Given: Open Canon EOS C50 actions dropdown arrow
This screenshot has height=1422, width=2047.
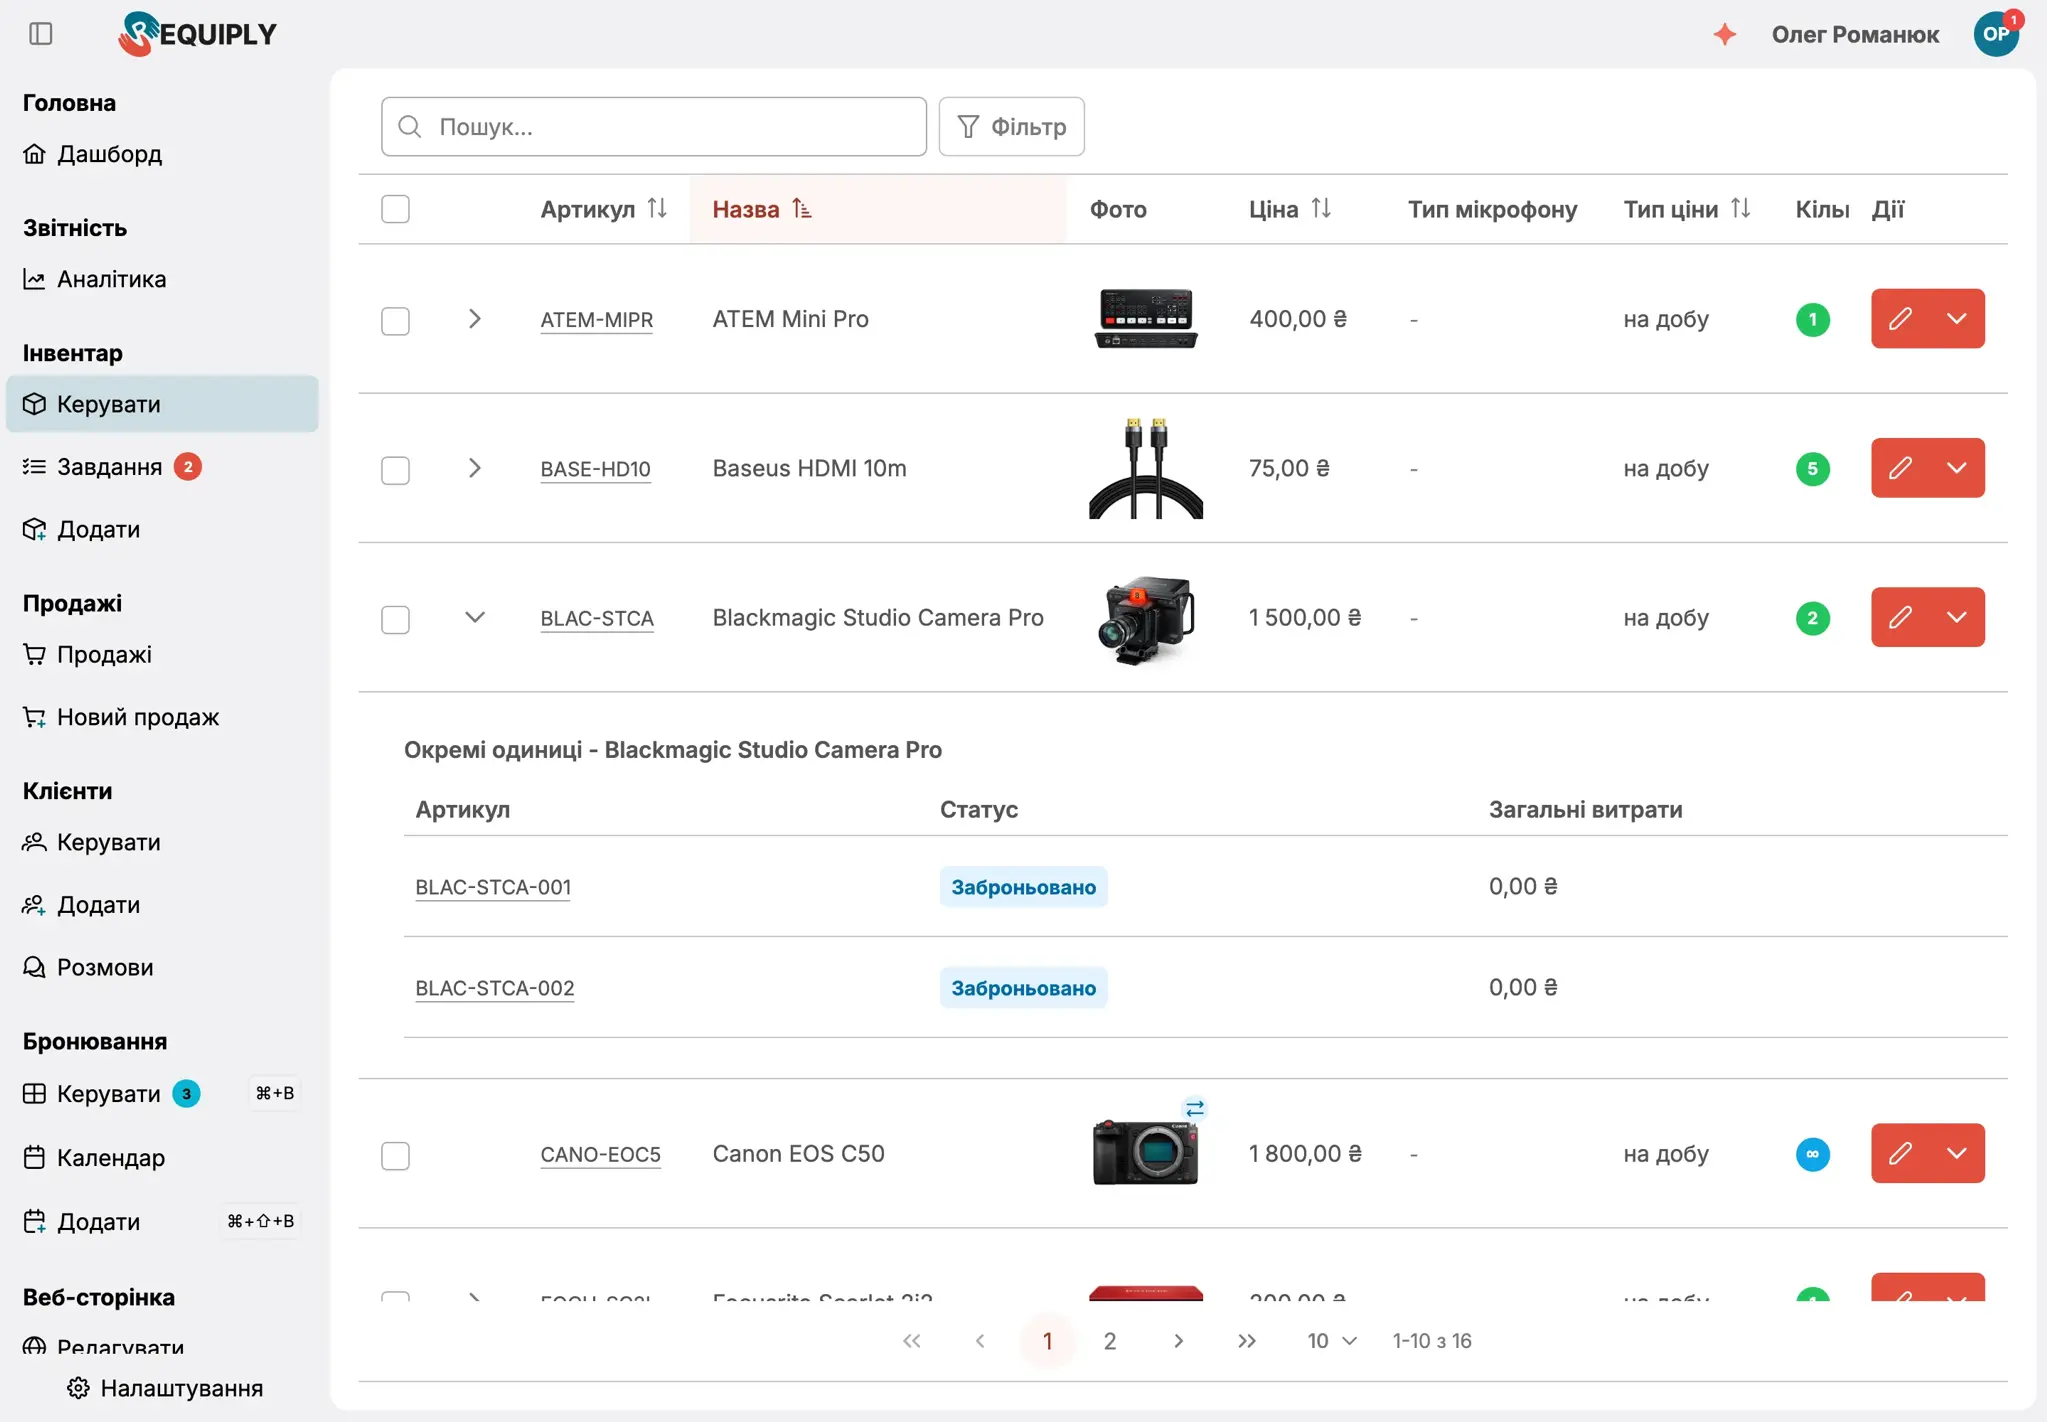Looking at the screenshot, I should click(x=1957, y=1154).
